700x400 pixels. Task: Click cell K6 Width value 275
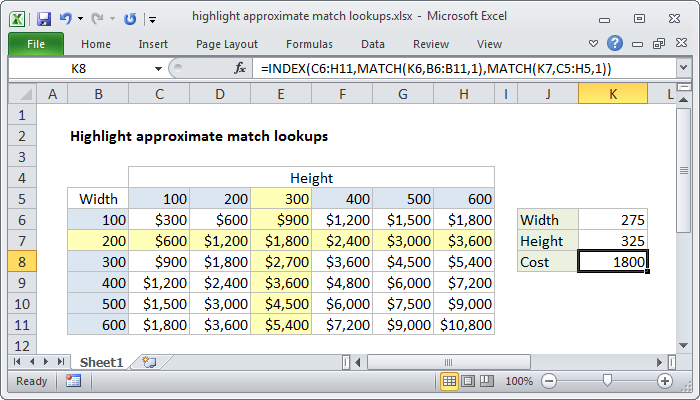613,220
